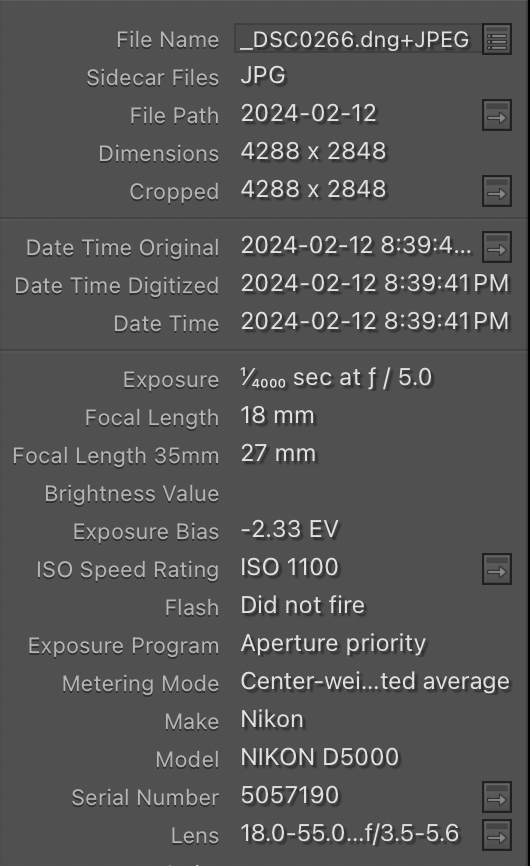The image size is (530, 866).
Task: Click the Date Time Digitized value
Action: click(x=374, y=284)
